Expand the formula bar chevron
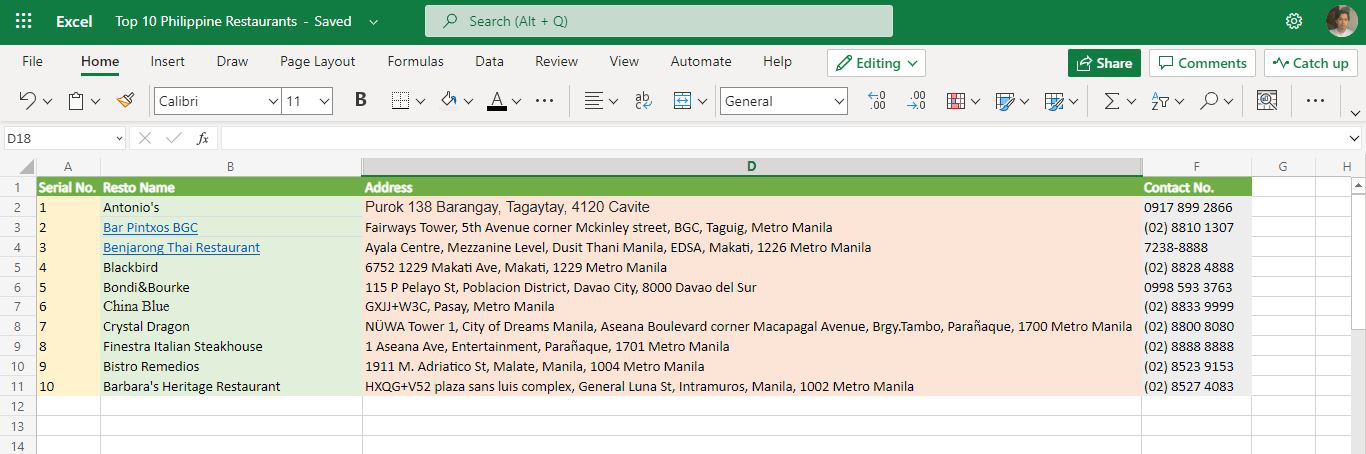This screenshot has height=454, width=1366. click(x=1354, y=139)
